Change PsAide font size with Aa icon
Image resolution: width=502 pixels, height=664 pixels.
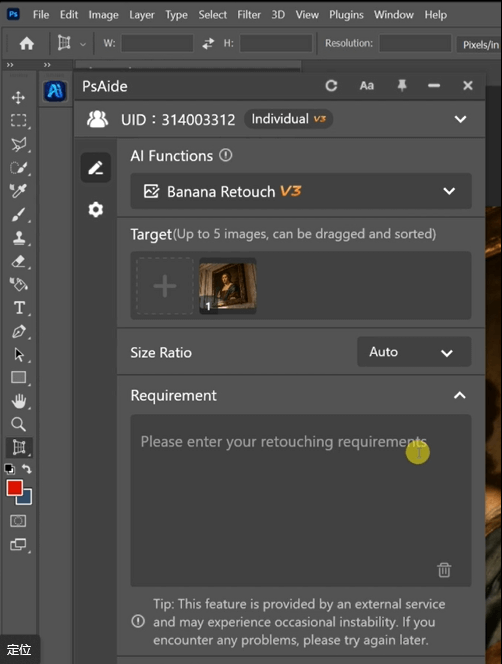tap(367, 86)
